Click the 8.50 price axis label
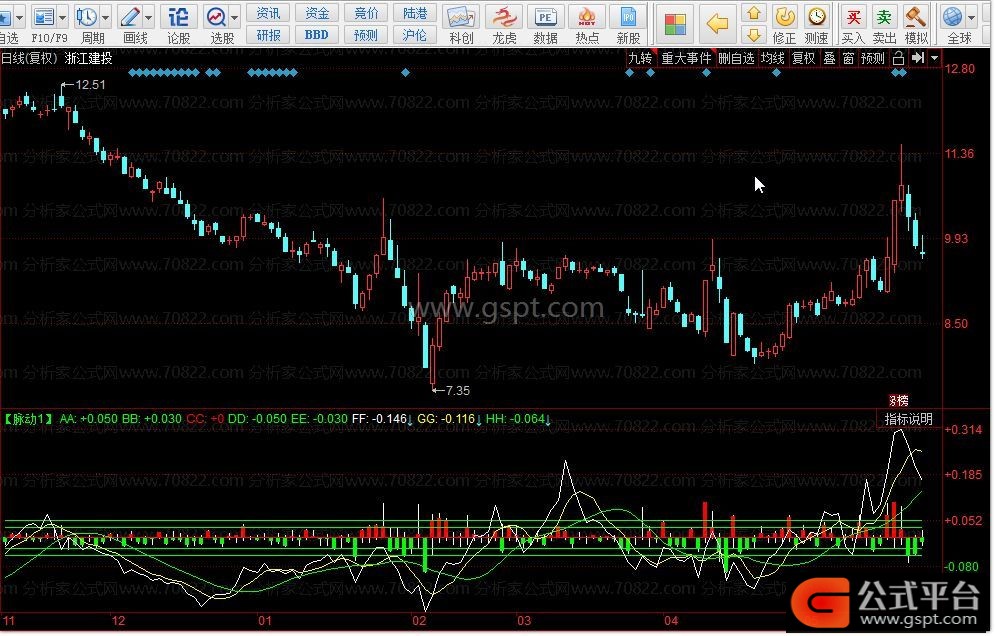Image resolution: width=996 pixels, height=636 pixels. pyautogui.click(x=956, y=324)
